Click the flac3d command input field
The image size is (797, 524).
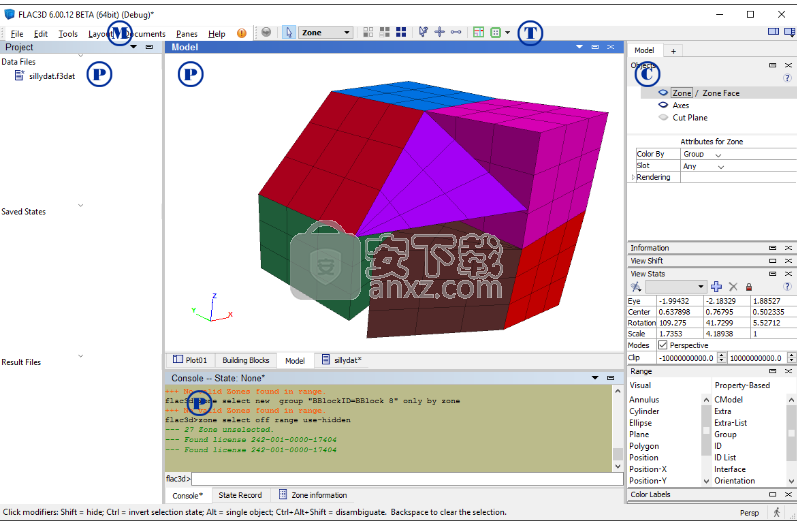click(x=407, y=479)
